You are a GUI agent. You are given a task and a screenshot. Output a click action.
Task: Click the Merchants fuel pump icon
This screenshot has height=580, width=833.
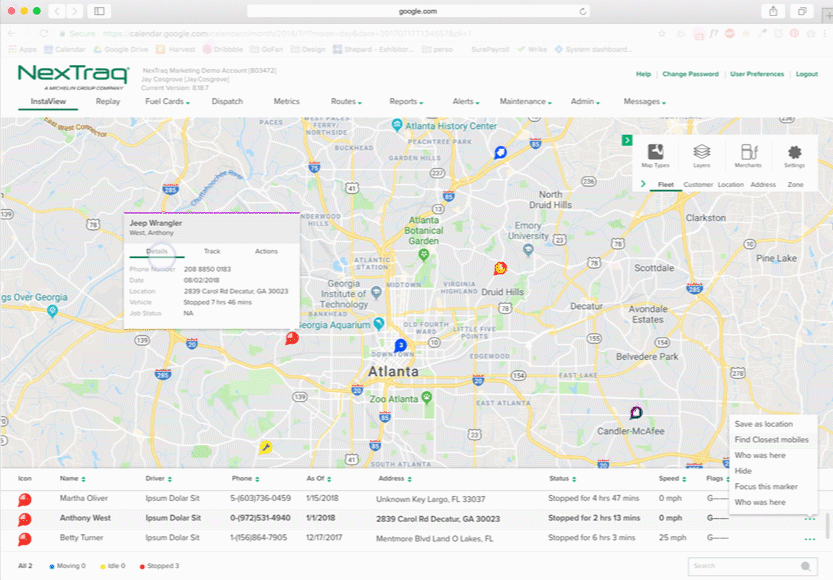point(748,153)
